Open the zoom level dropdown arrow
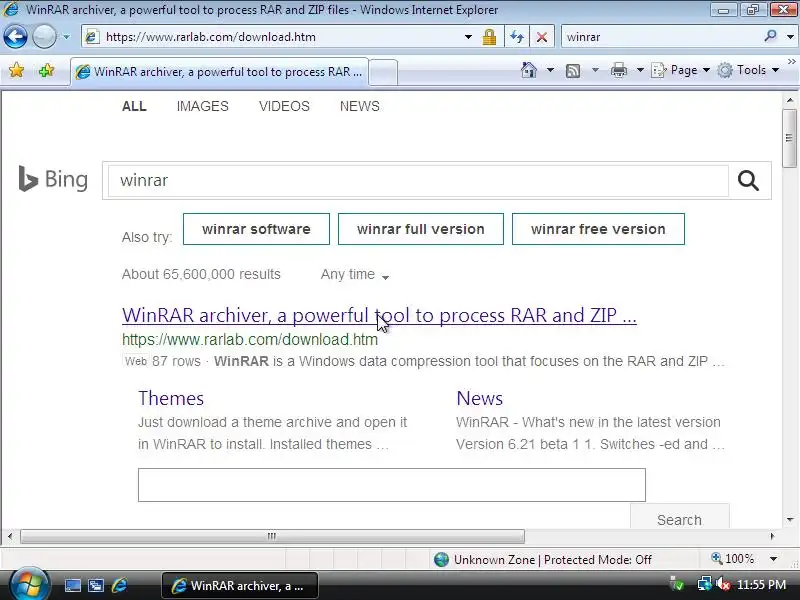The height and width of the screenshot is (600, 800). (773, 559)
